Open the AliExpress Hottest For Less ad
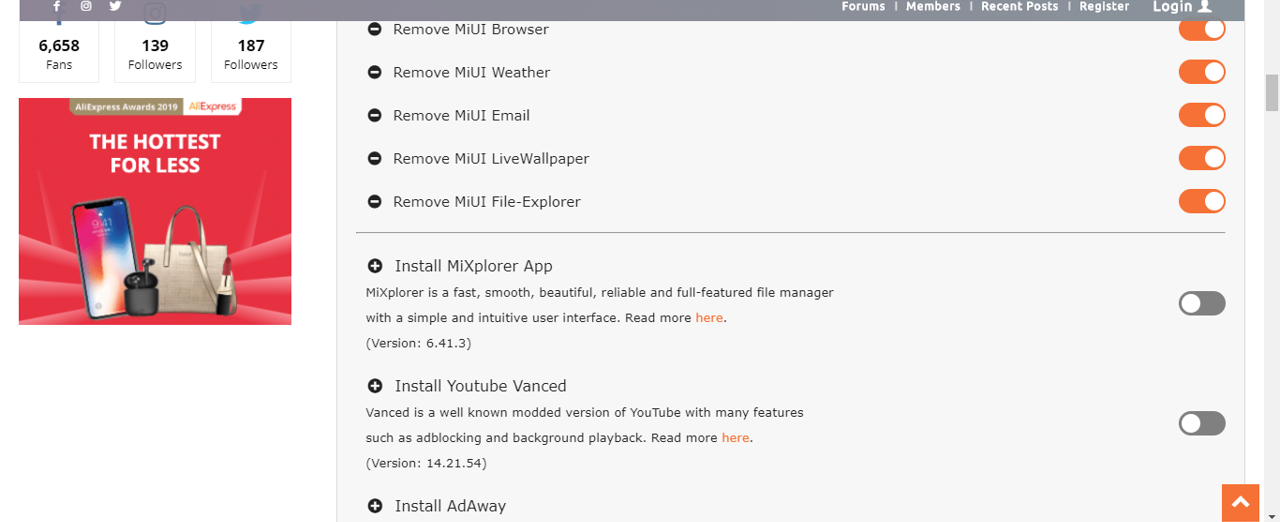This screenshot has height=522, width=1280. tap(155, 211)
